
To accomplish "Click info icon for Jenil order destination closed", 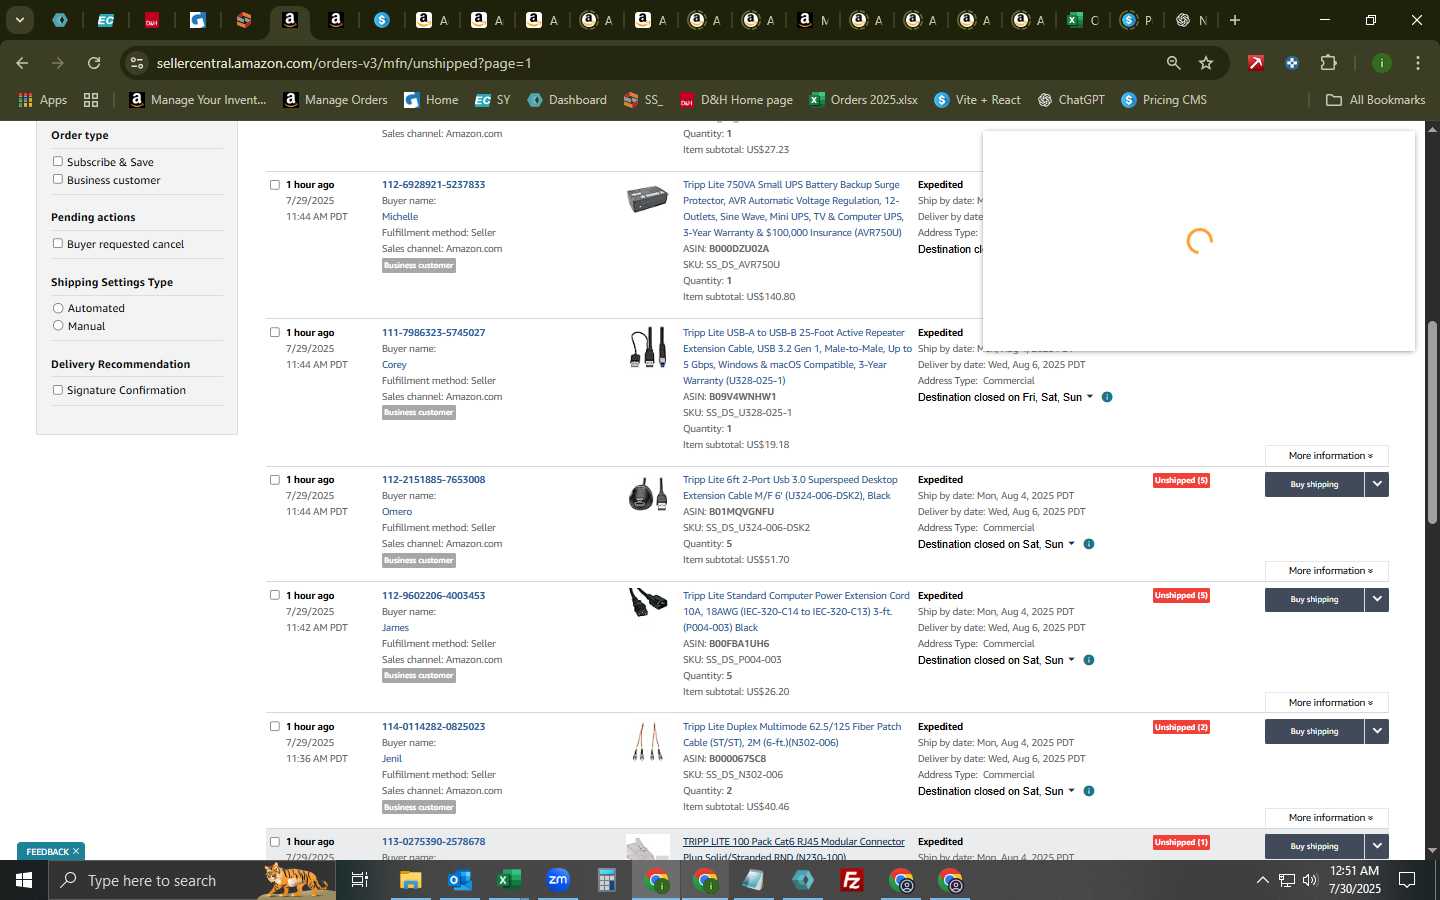I will (1089, 791).
